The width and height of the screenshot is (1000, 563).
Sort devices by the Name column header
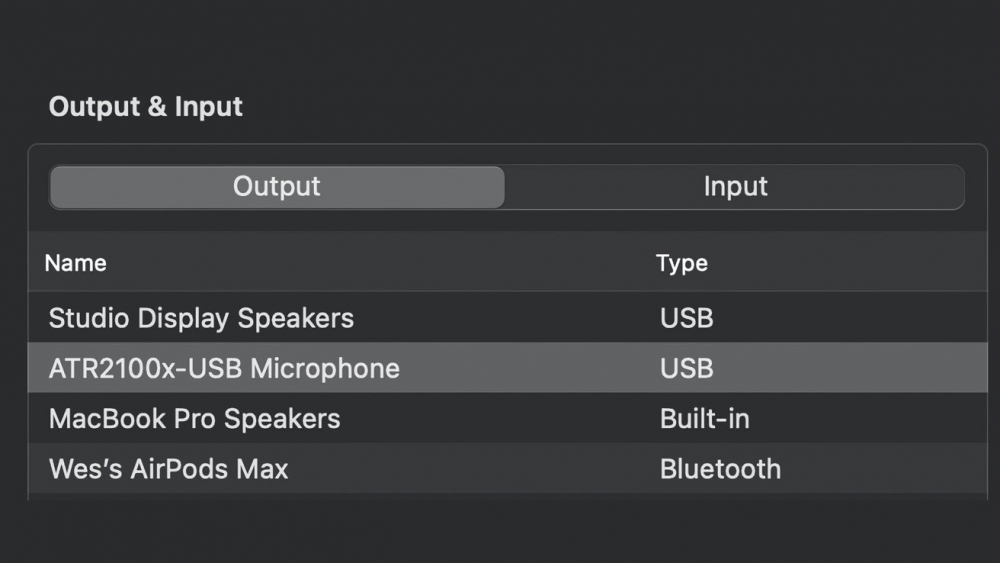[x=76, y=264]
